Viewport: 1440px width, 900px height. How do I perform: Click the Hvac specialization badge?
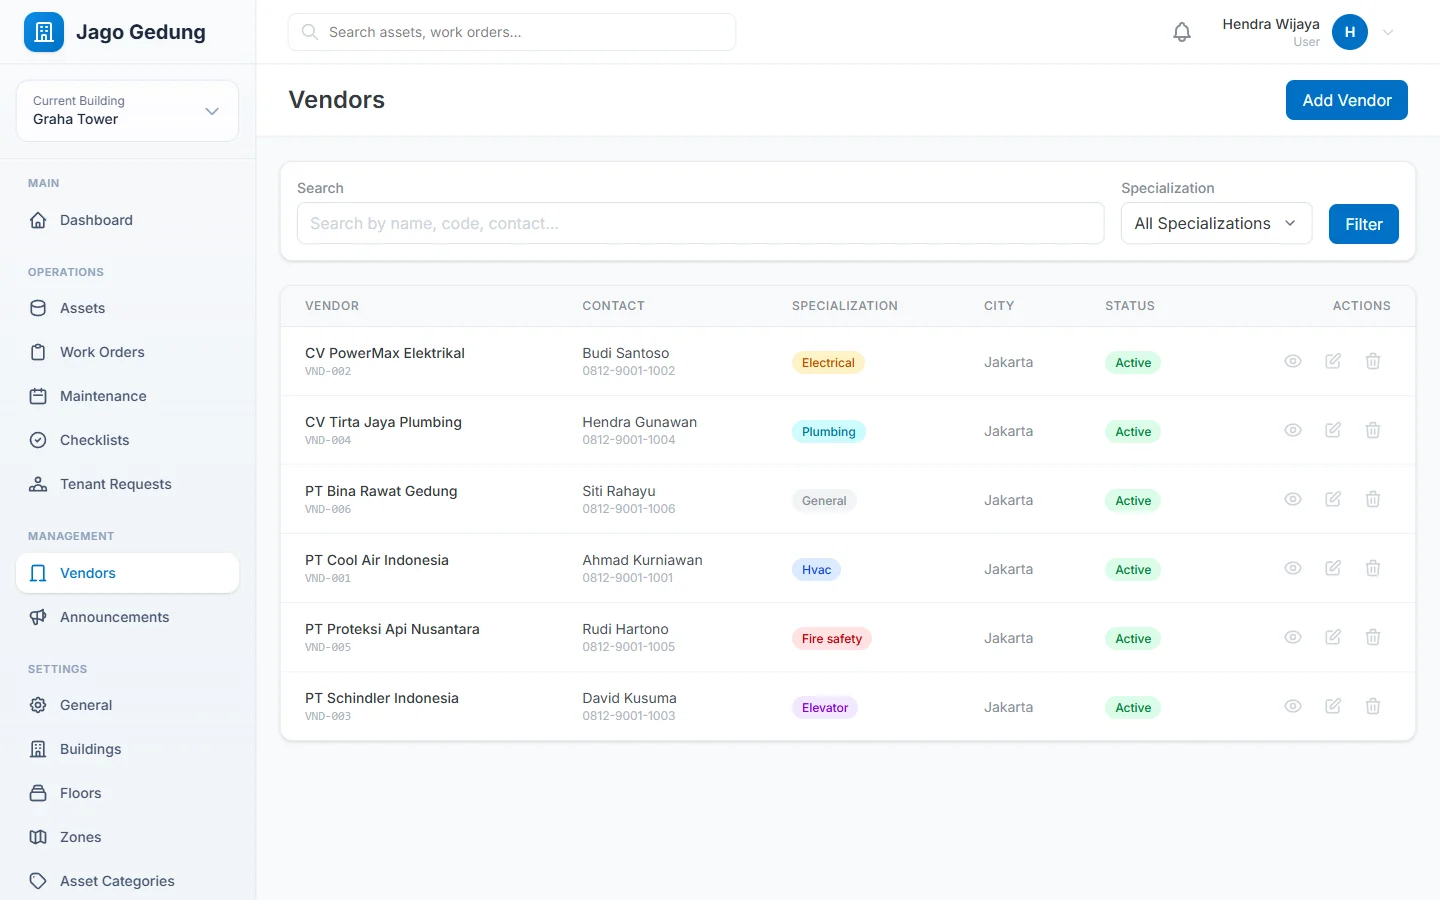[816, 570]
